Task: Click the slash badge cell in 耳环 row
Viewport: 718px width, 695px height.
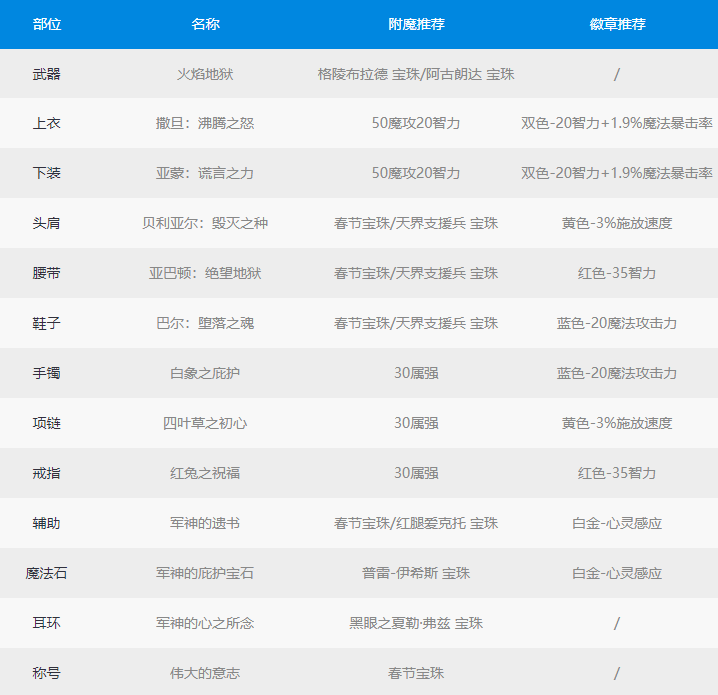Action: pyautogui.click(x=617, y=622)
